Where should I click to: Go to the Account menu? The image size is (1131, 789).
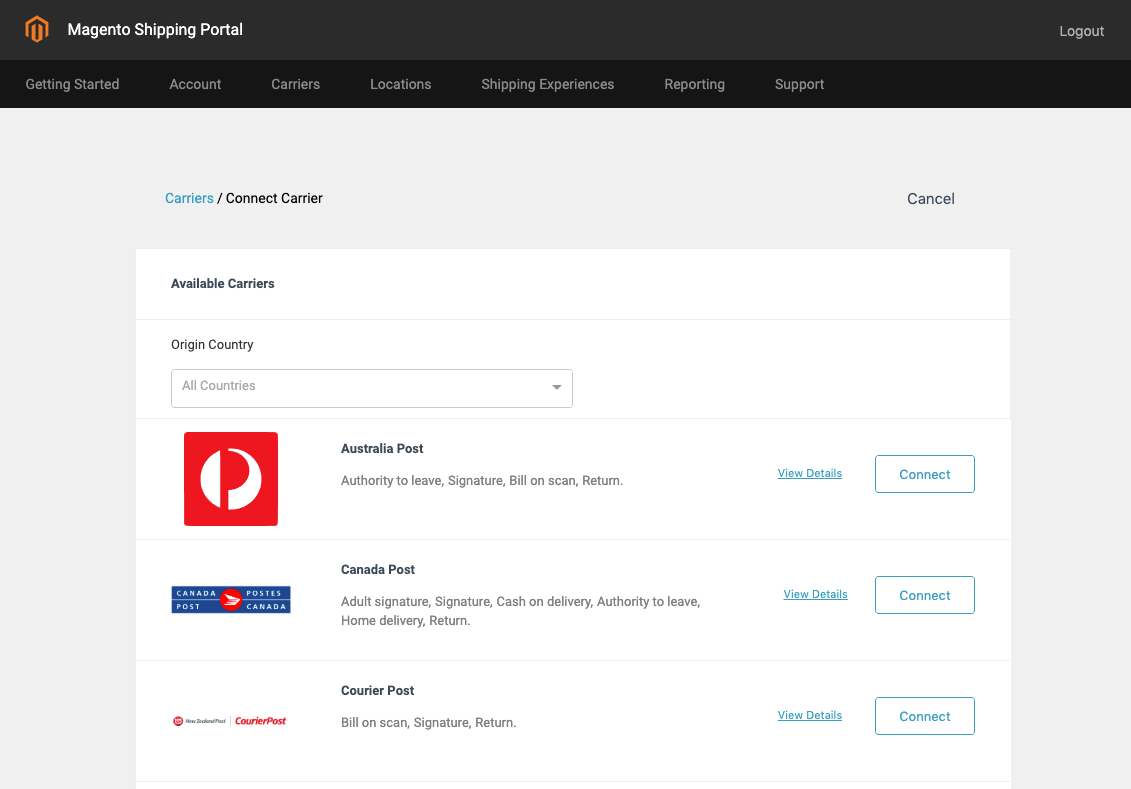pyautogui.click(x=195, y=84)
